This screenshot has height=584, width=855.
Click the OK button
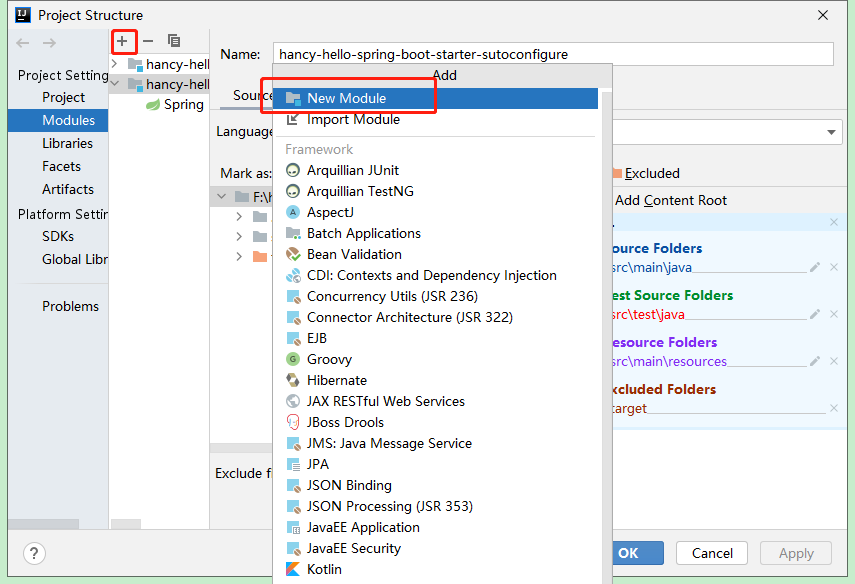coord(638,553)
